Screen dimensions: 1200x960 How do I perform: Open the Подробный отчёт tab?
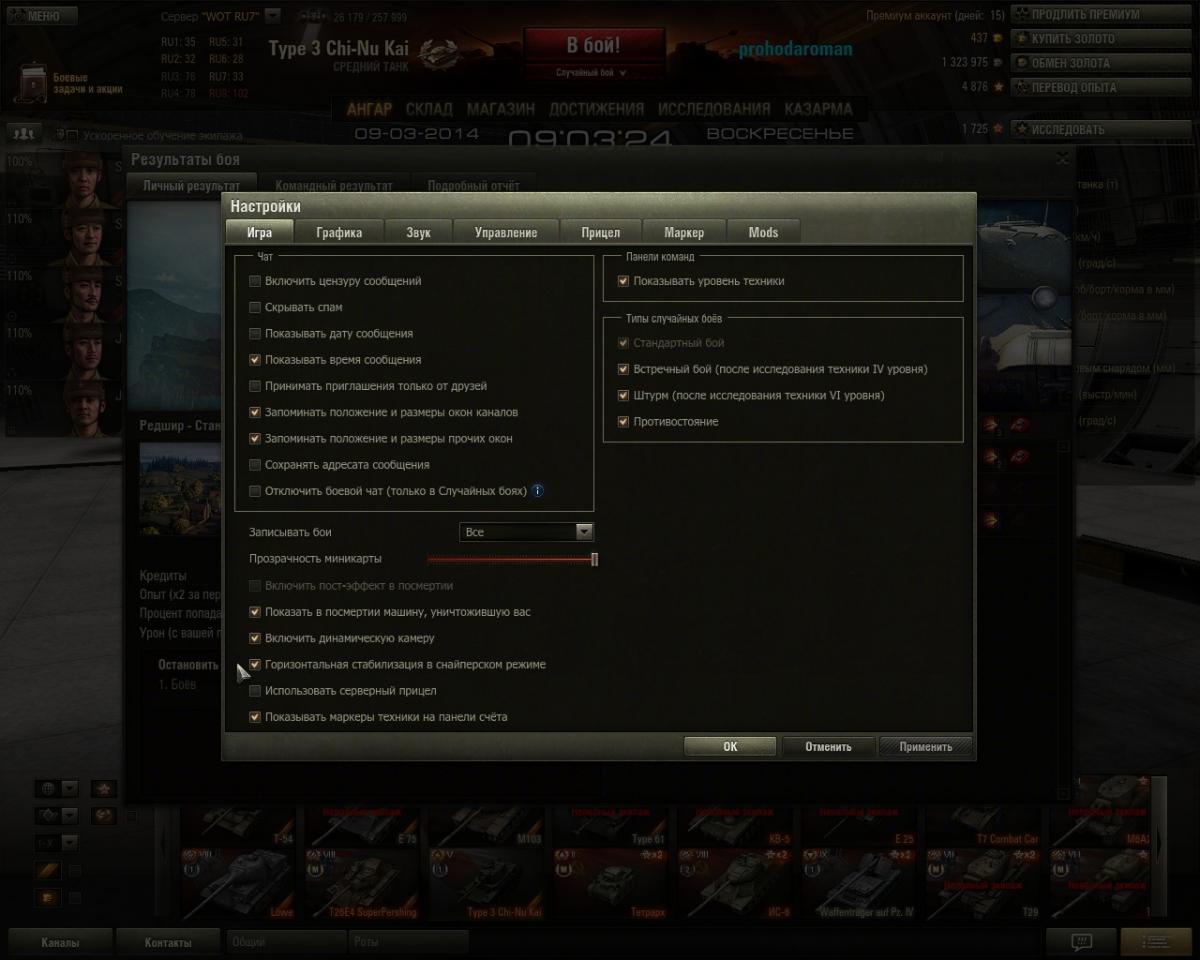[473, 185]
